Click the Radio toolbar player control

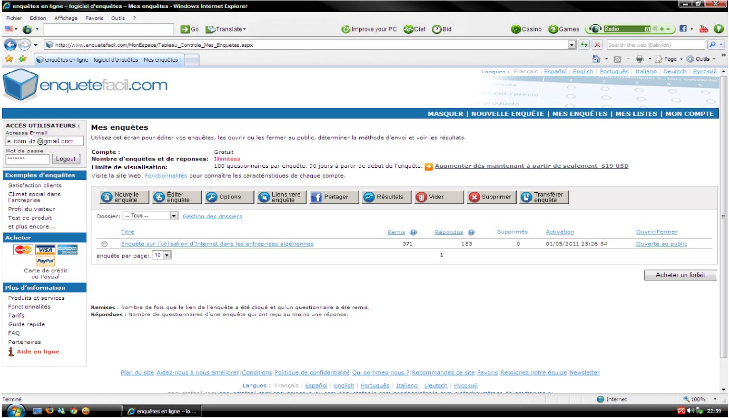(630, 29)
